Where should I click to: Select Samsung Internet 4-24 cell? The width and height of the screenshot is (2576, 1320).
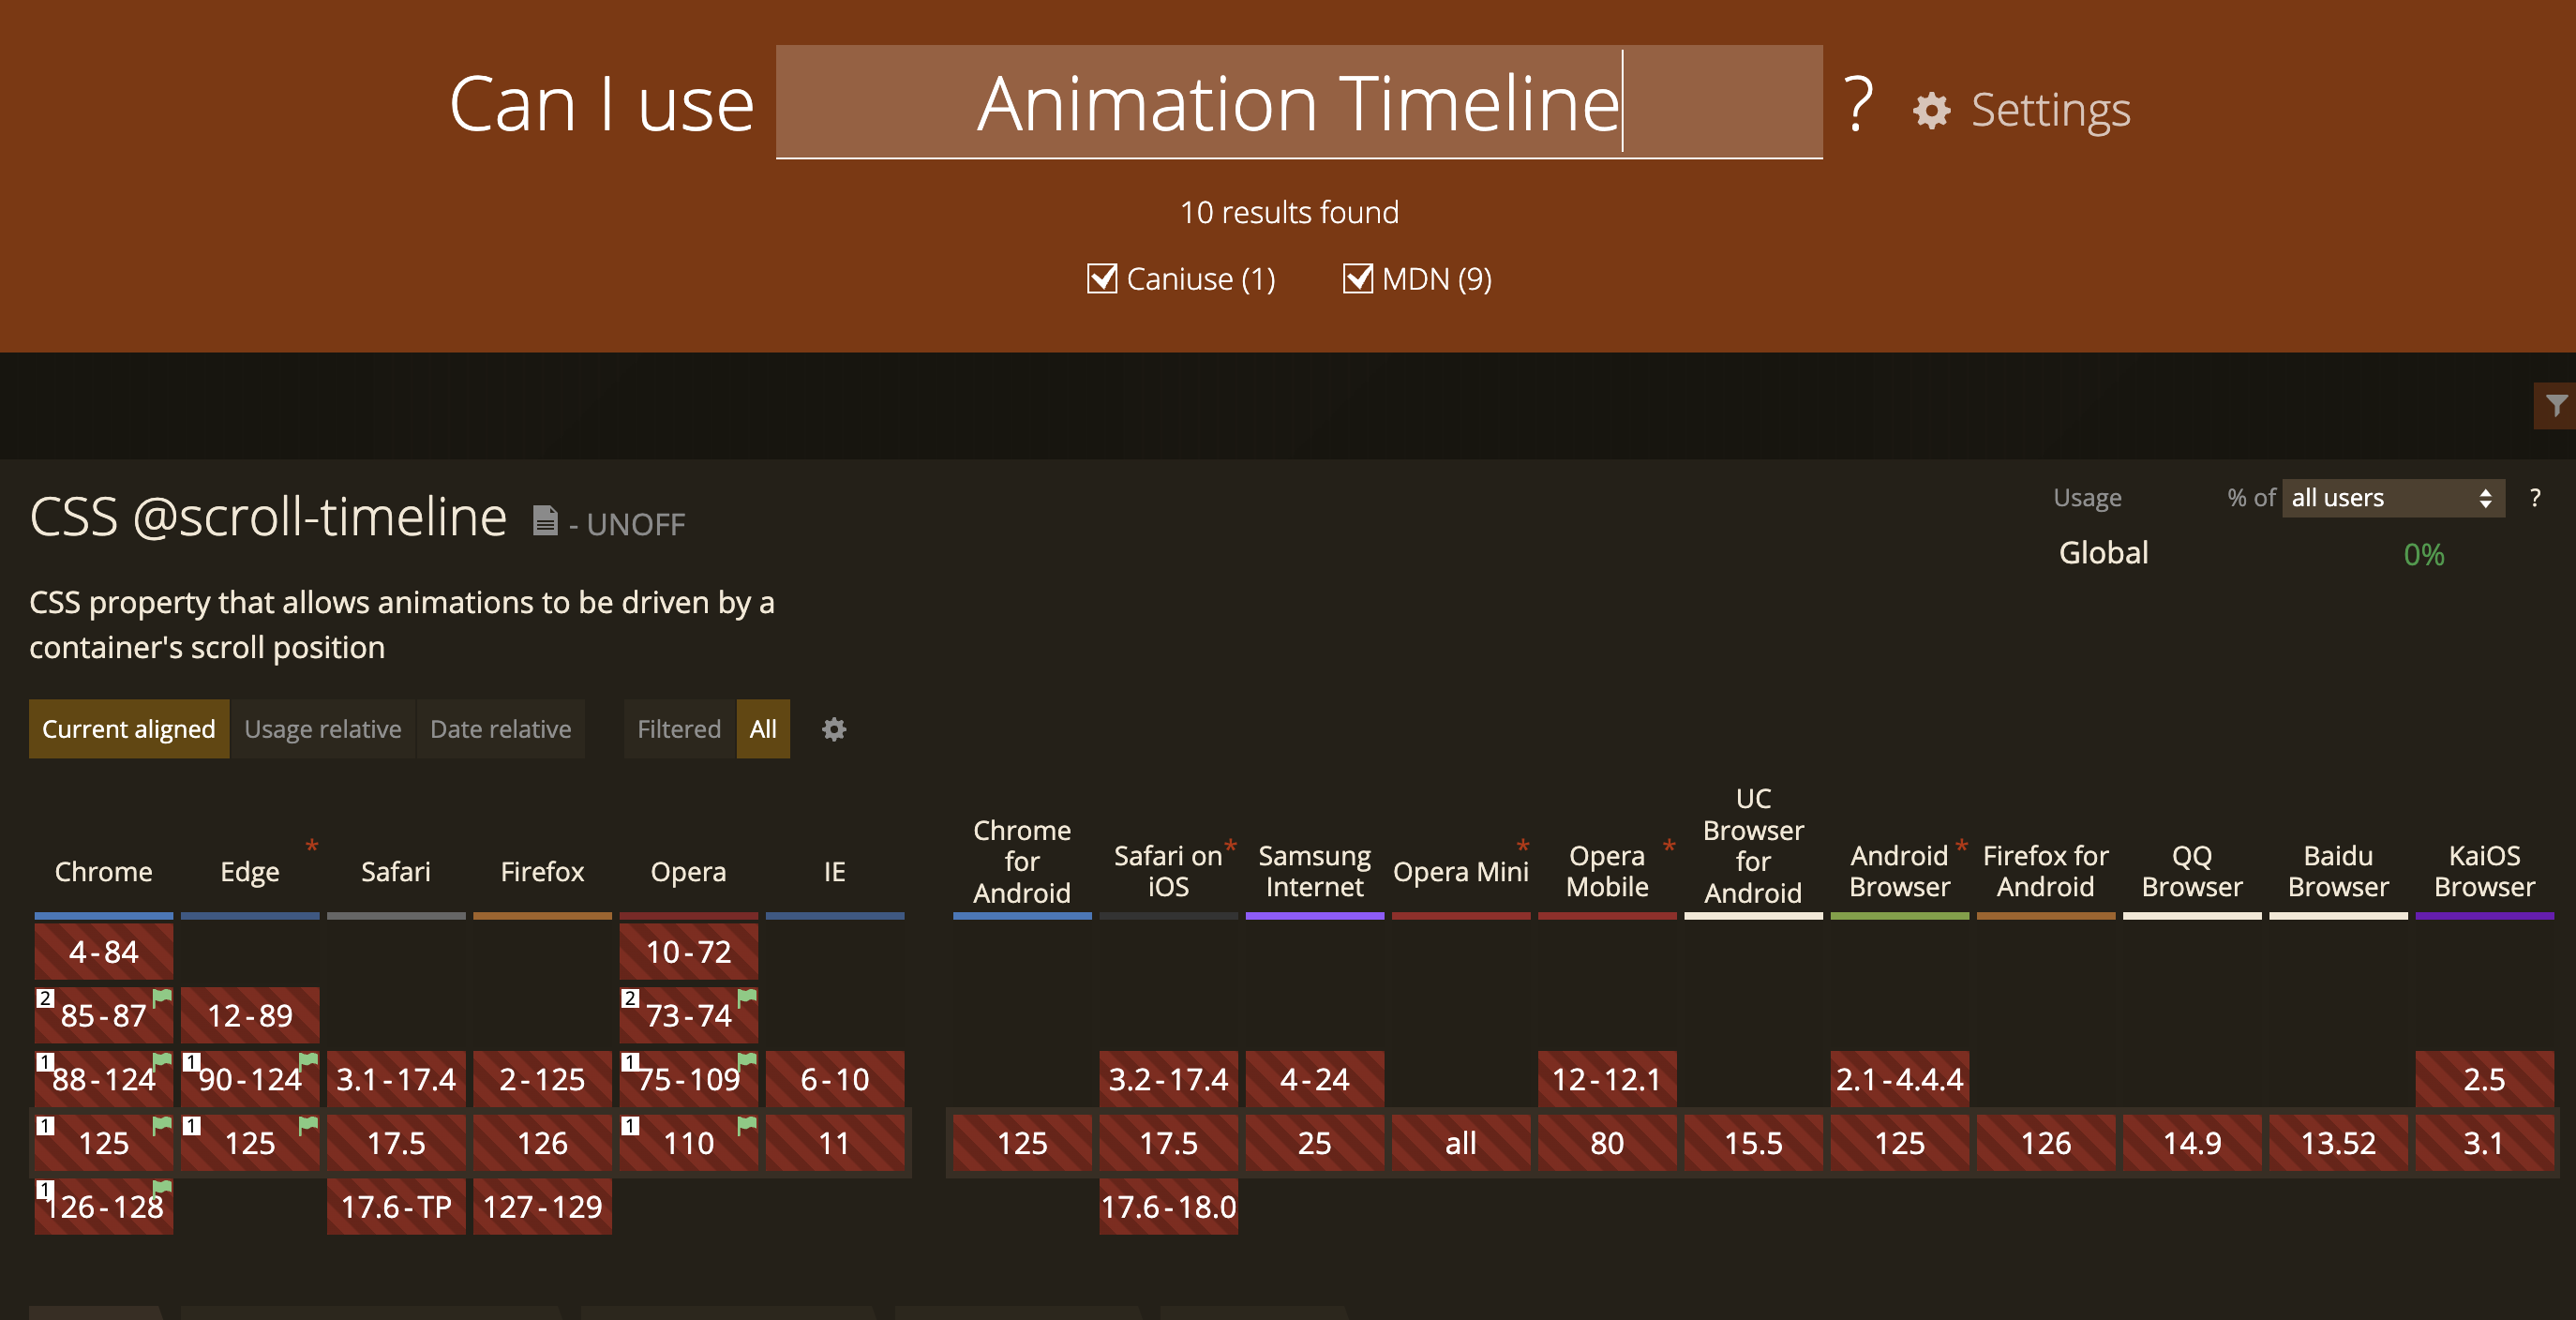click(x=1314, y=1080)
